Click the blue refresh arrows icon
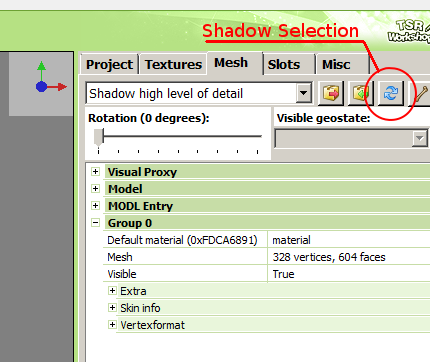The height and width of the screenshot is (362, 430). pos(391,93)
